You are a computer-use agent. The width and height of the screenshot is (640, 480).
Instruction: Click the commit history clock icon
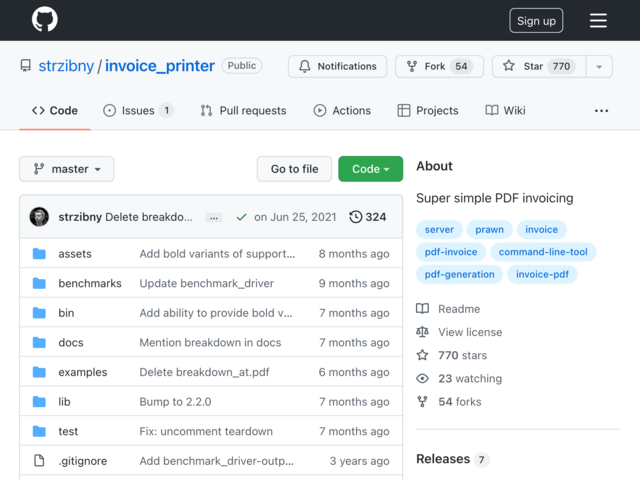tap(355, 217)
